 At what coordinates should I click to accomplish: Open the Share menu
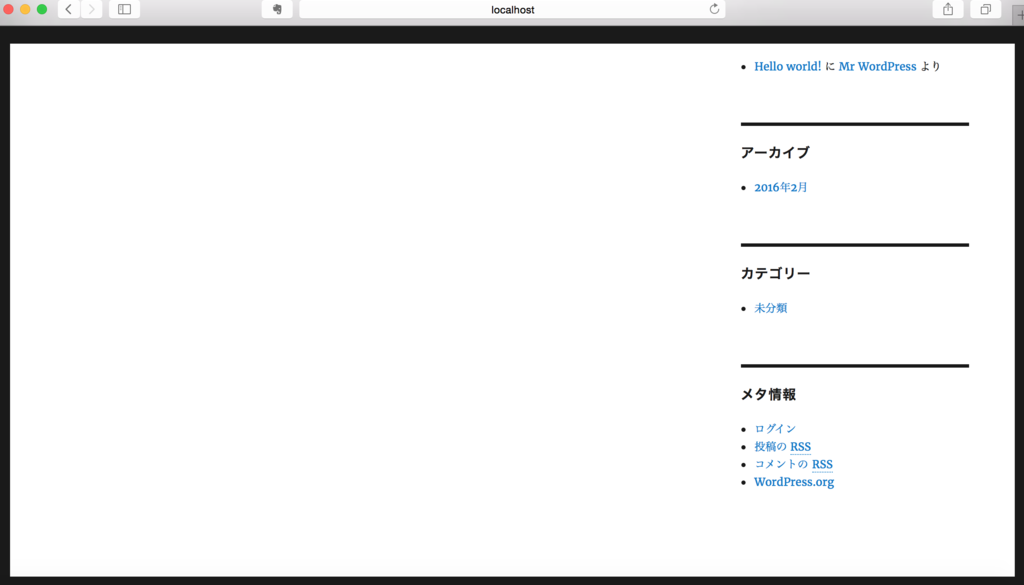coord(948,9)
